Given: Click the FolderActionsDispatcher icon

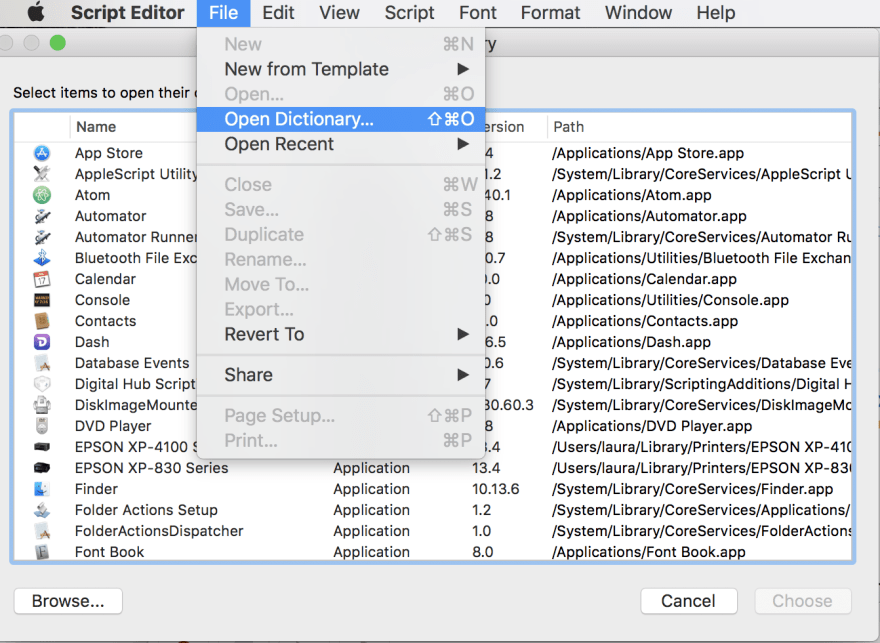Looking at the screenshot, I should (42, 531).
